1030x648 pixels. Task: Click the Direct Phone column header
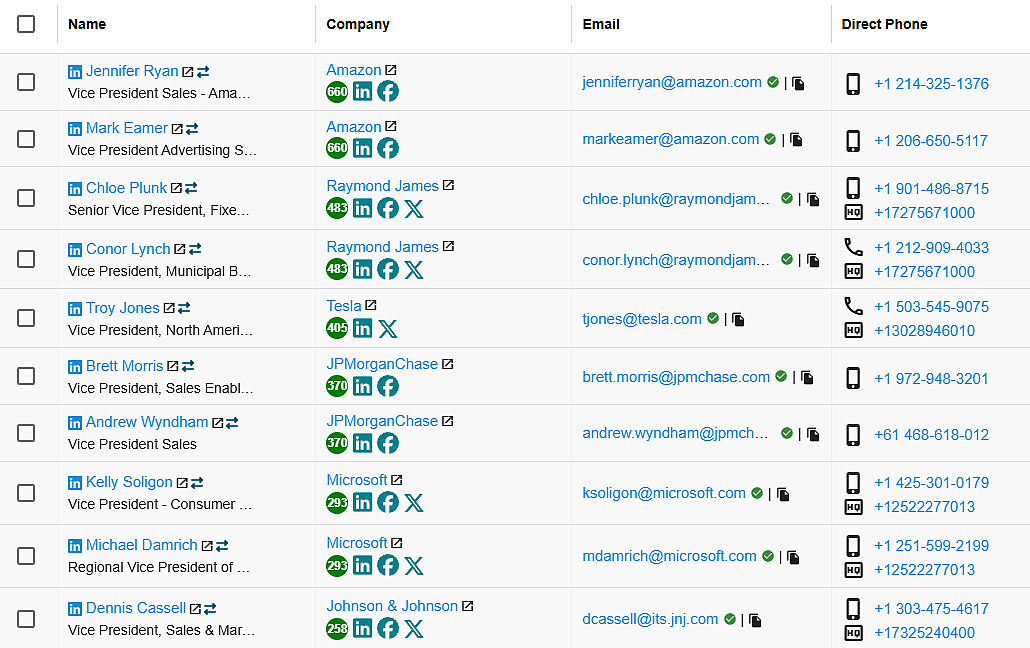pos(884,24)
